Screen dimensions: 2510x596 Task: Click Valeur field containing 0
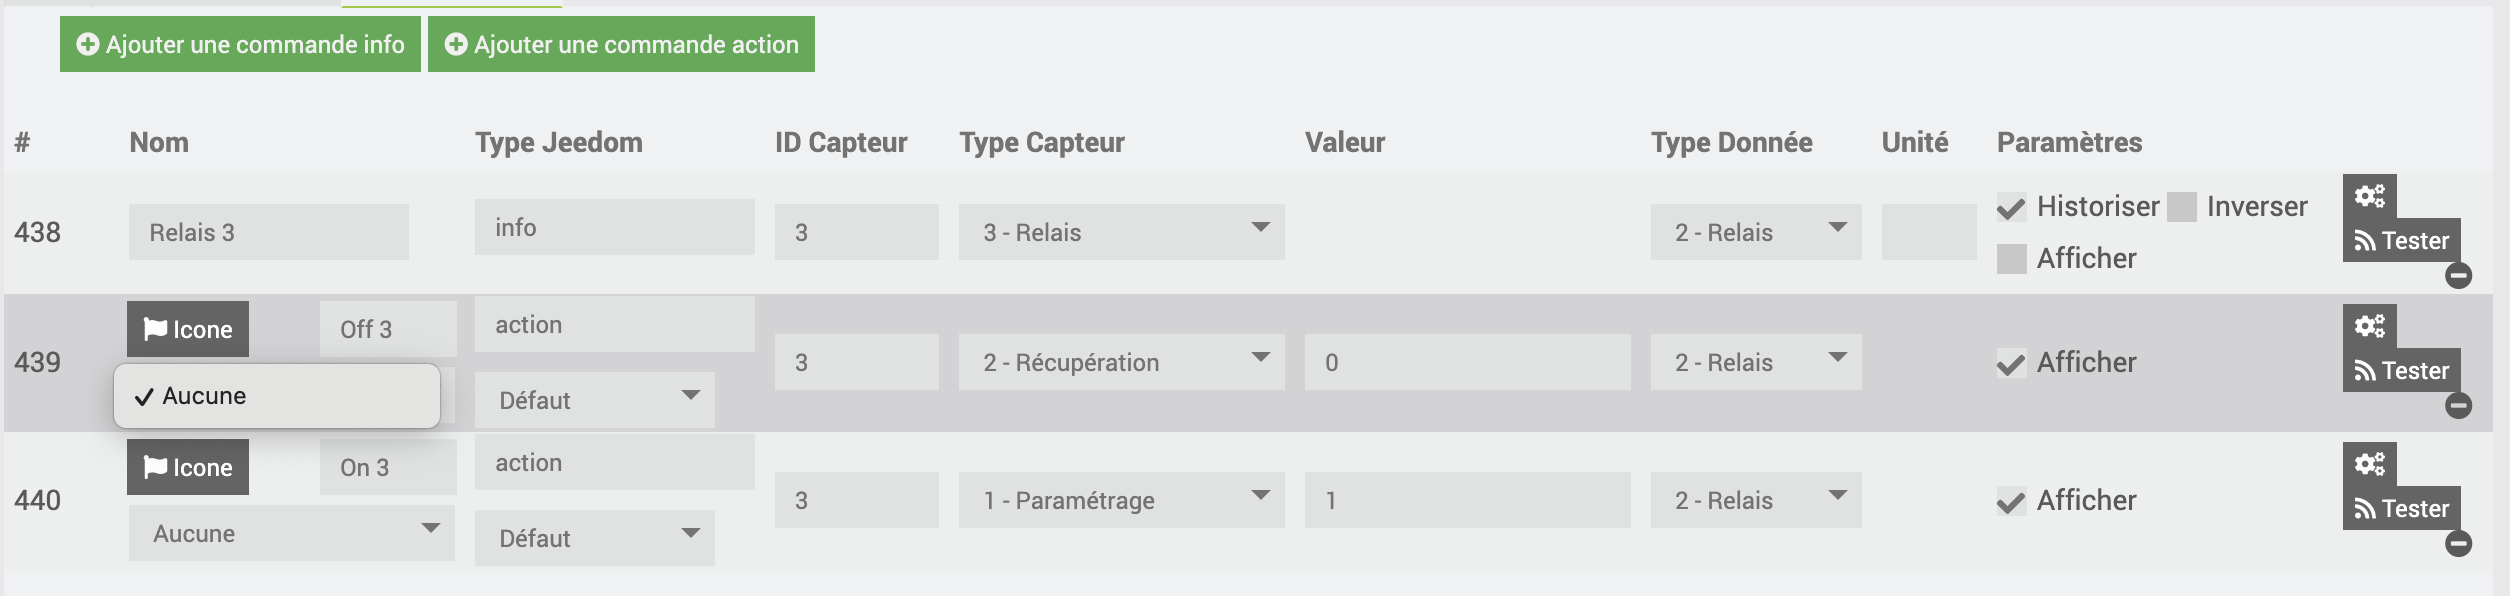1467,362
